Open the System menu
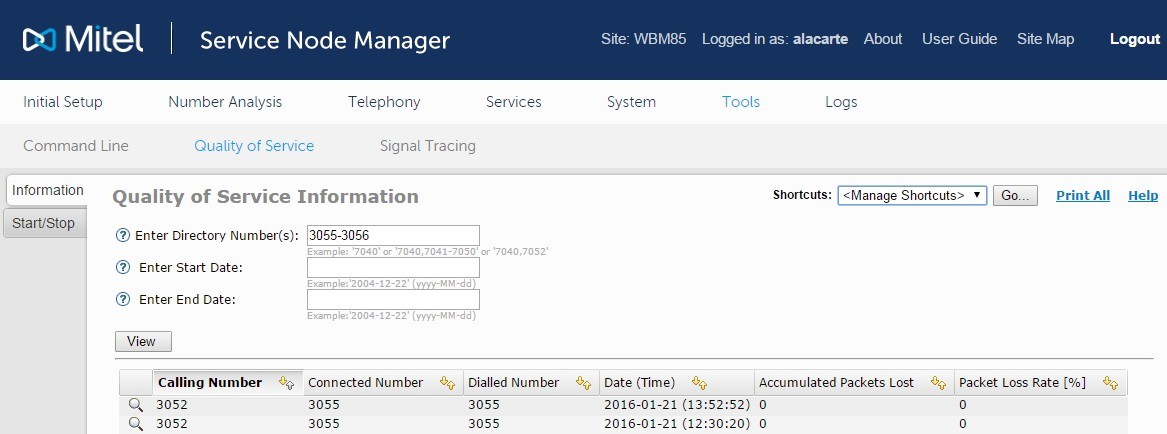This screenshot has width=1167, height=434. [x=631, y=102]
